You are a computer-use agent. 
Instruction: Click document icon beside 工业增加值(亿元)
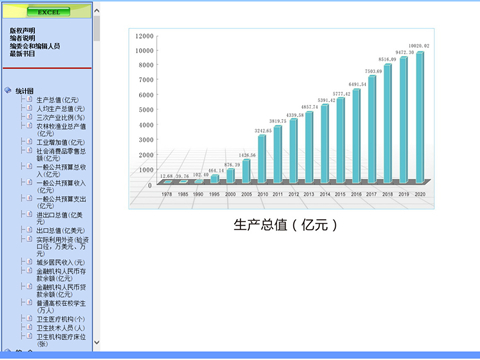tap(29, 141)
